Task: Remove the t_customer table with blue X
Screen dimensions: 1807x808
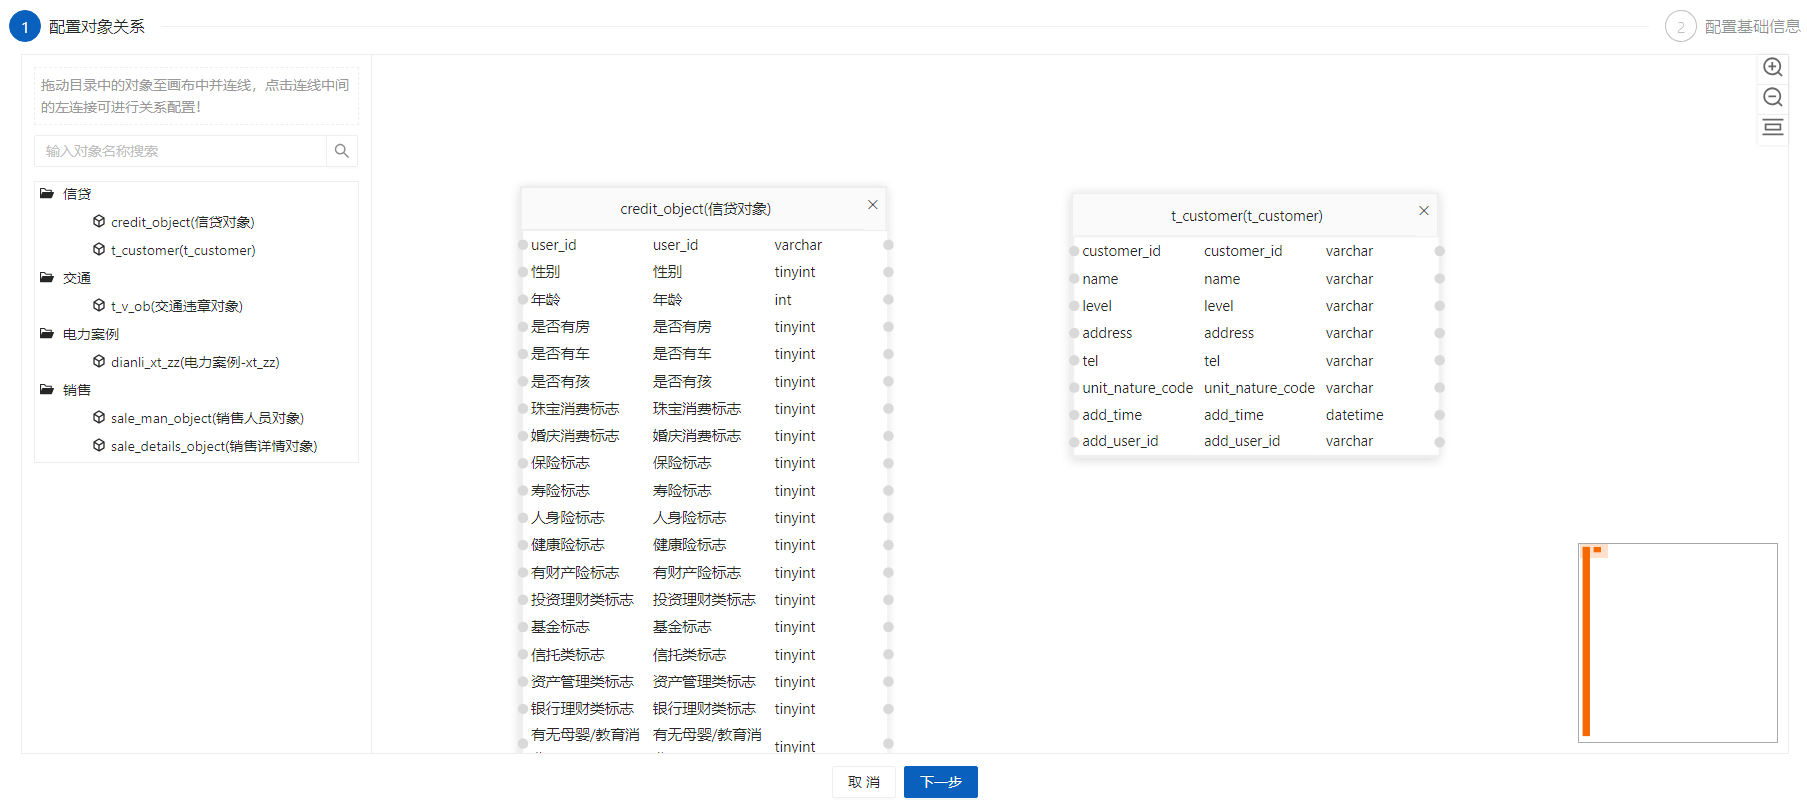Action: tap(1423, 211)
